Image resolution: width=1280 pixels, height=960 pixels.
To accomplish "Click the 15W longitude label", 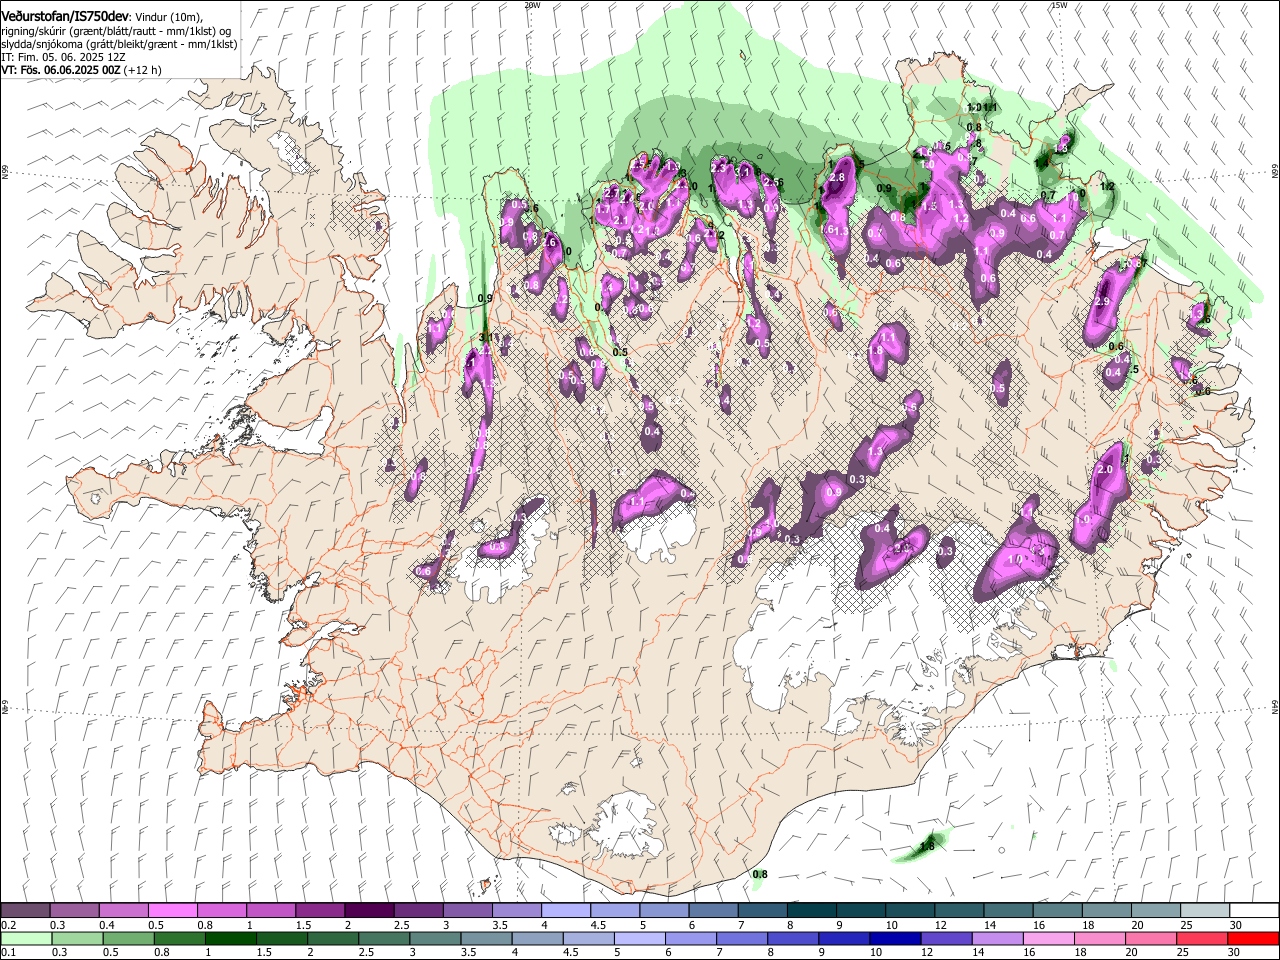I will (1059, 5).
